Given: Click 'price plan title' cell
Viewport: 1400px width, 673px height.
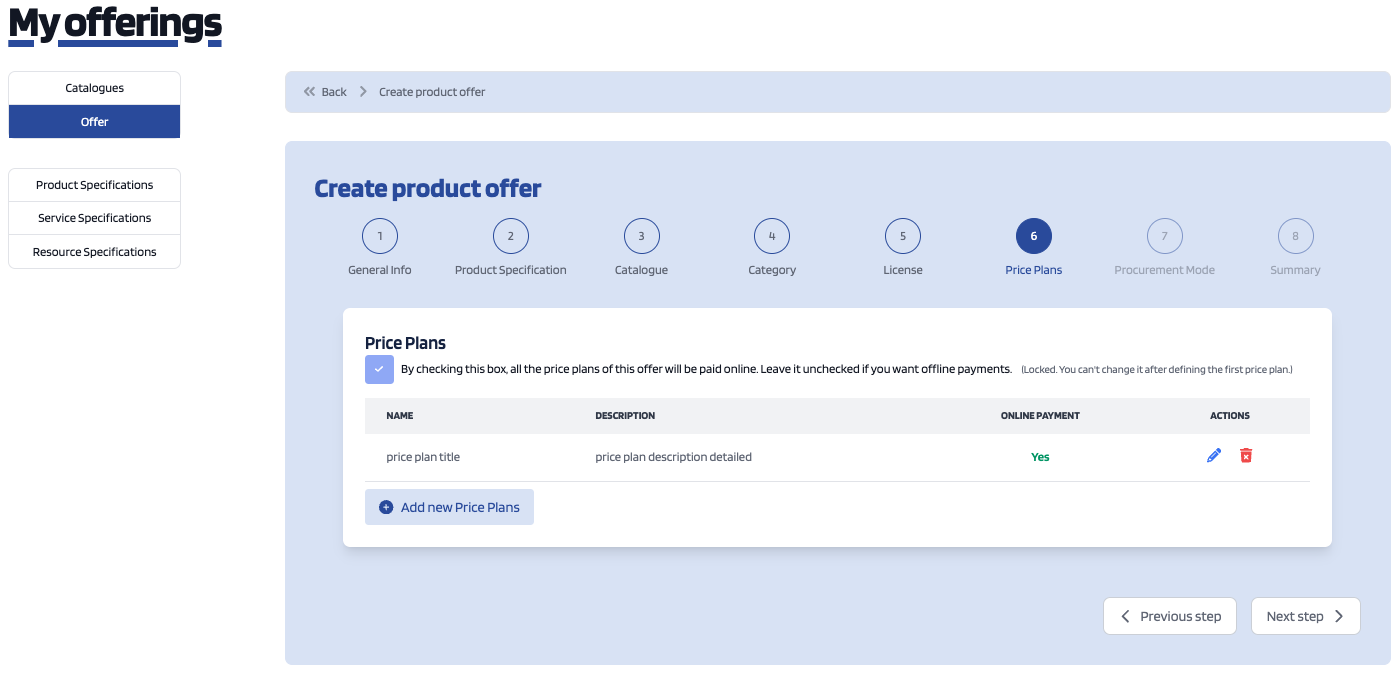Looking at the screenshot, I should (x=423, y=457).
